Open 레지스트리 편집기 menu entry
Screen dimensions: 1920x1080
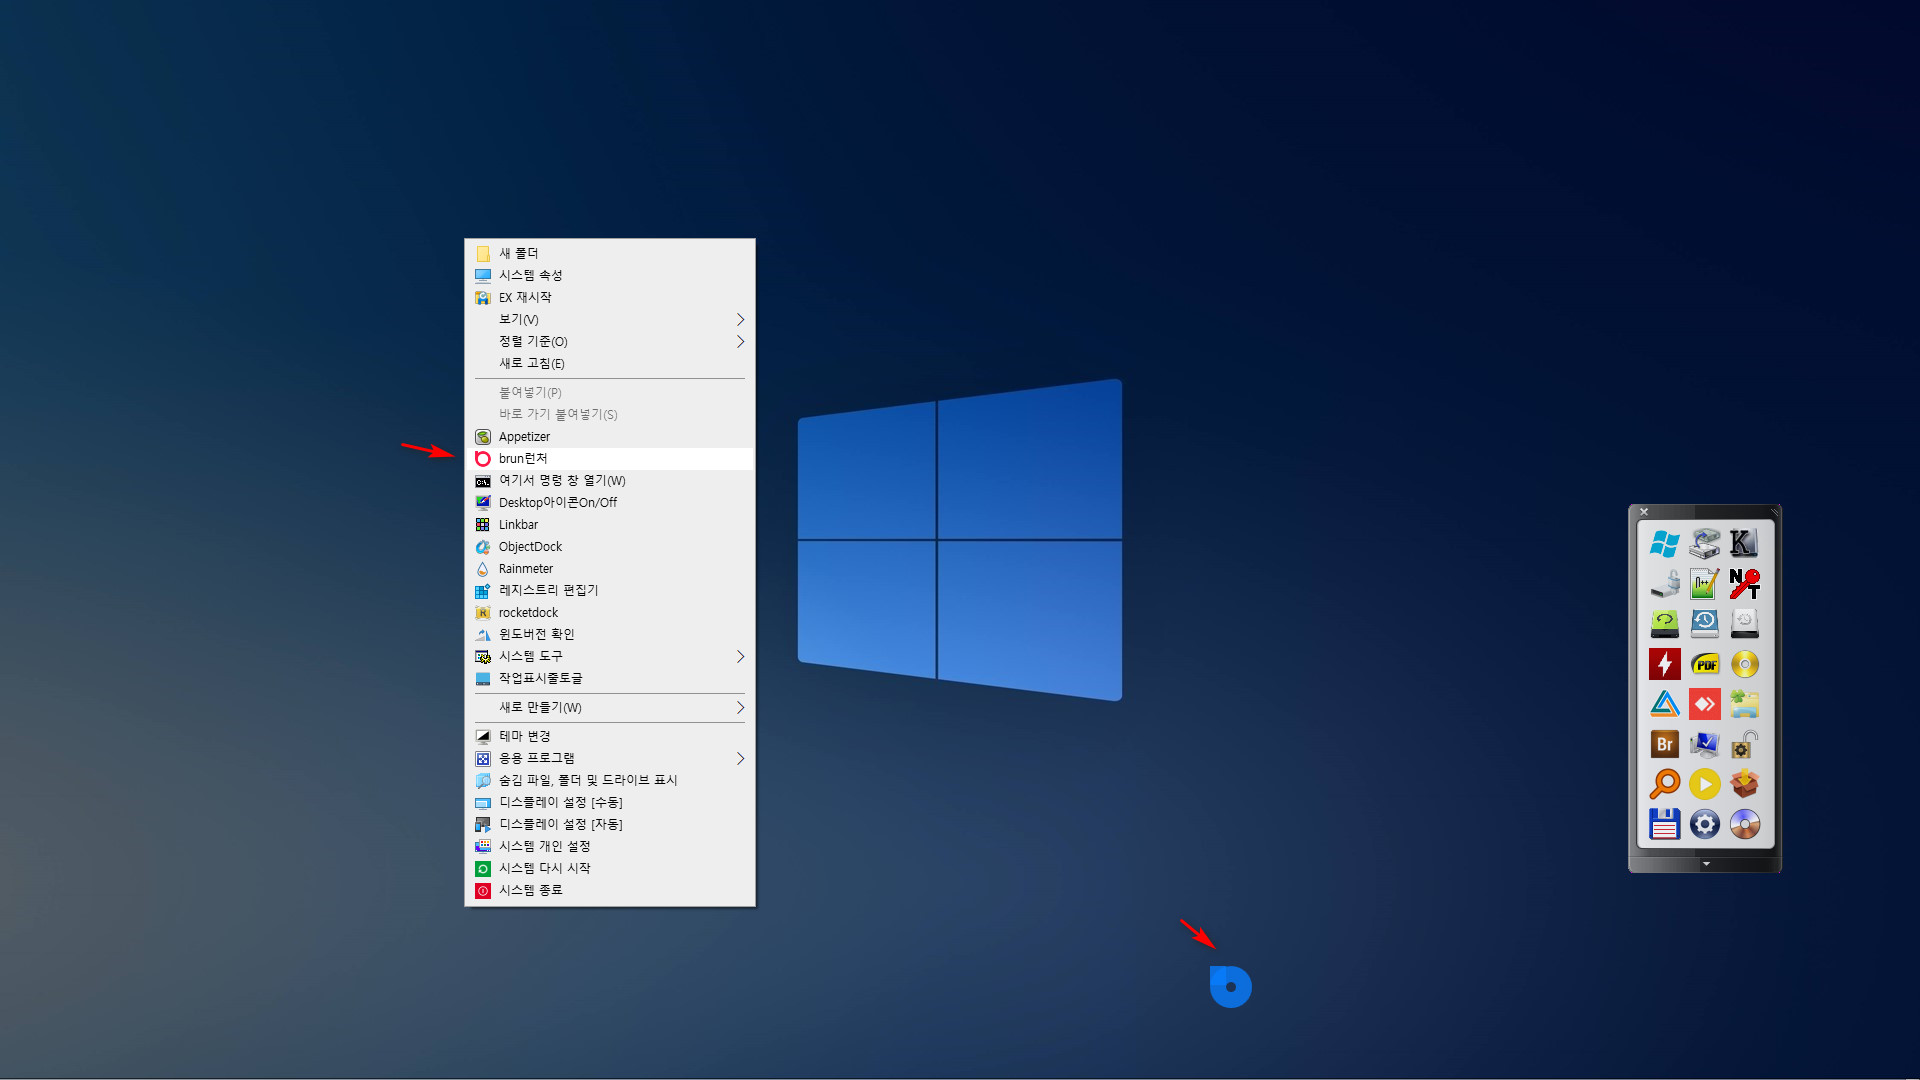610,591
